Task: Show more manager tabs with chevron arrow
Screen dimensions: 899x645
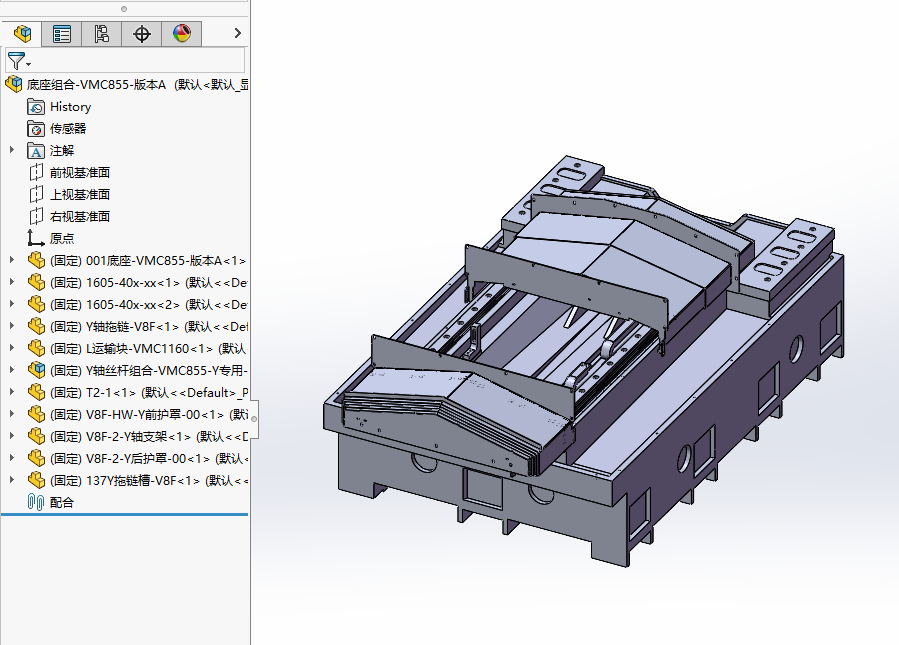Action: (237, 33)
